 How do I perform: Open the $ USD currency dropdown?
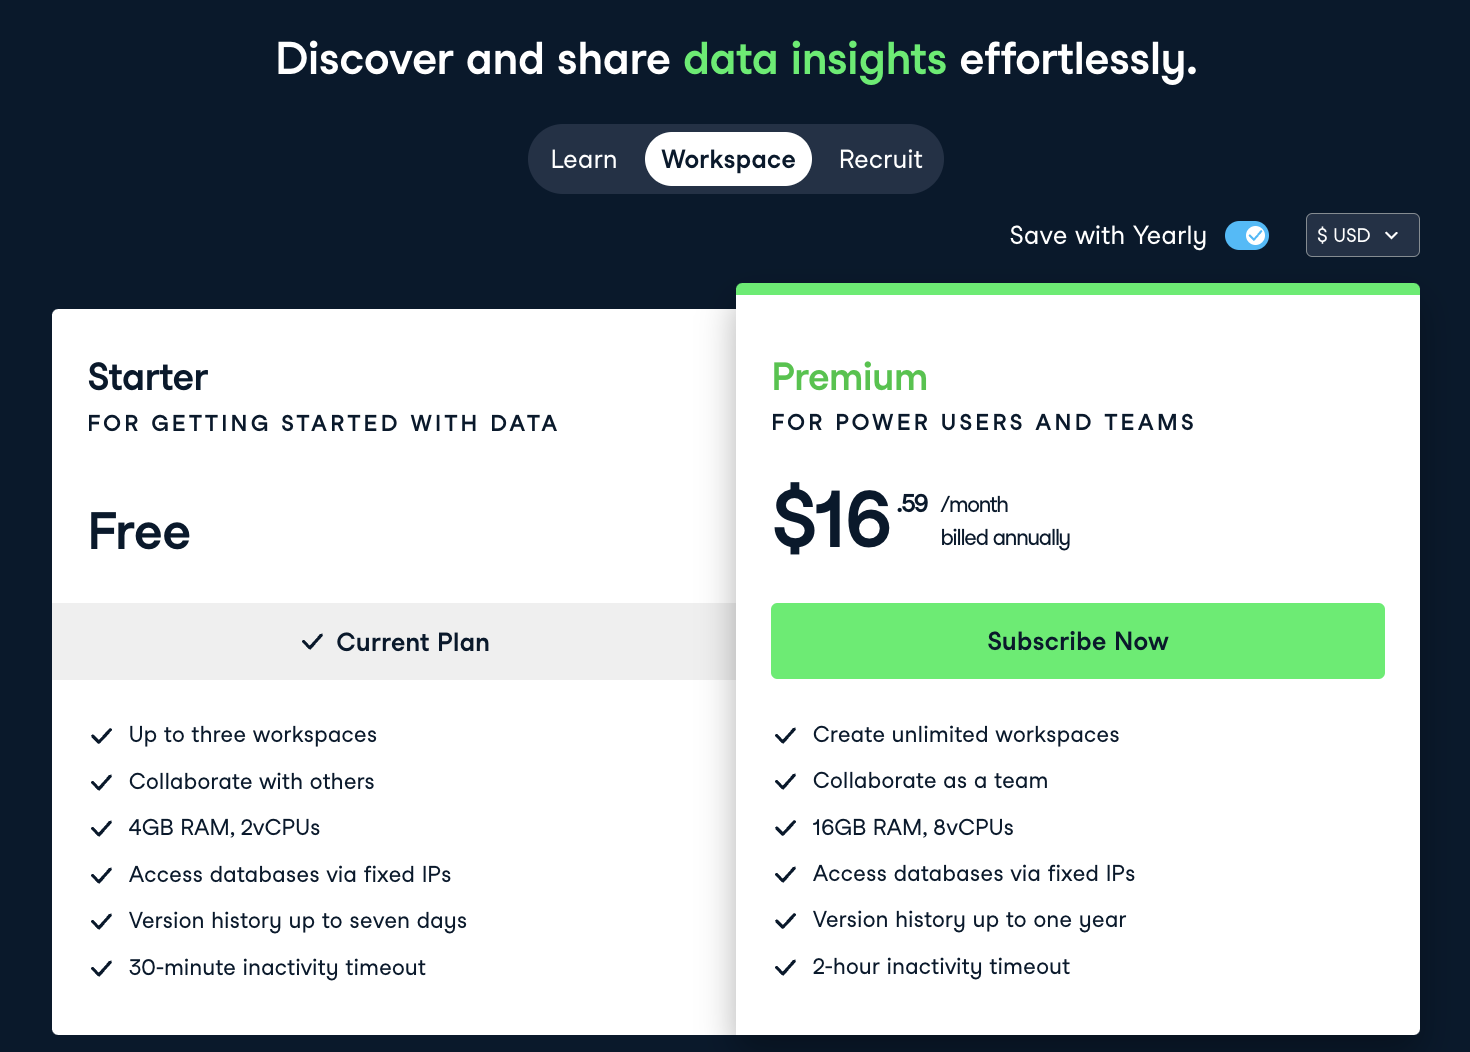tap(1361, 235)
